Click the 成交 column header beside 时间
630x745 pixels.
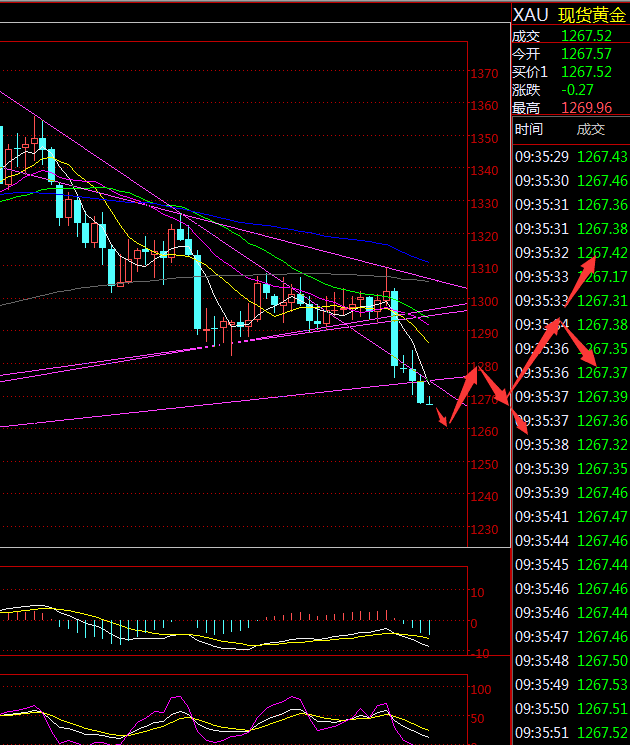[590, 129]
